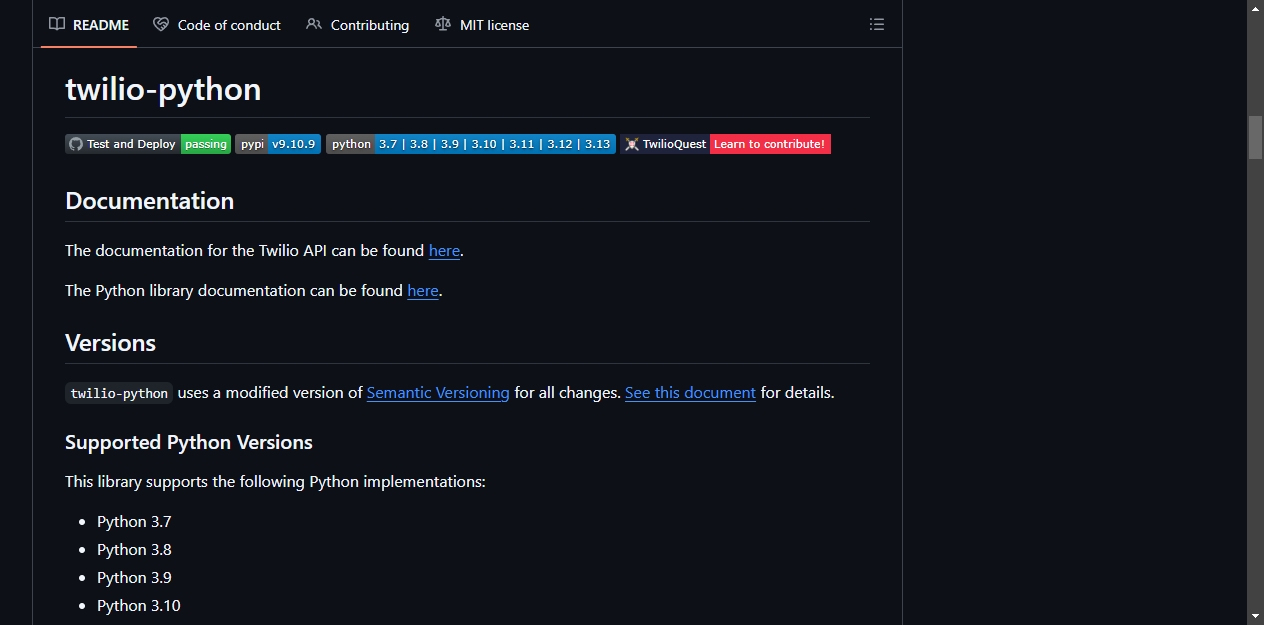Open Twilio API documentation 'here' link
This screenshot has height=625, width=1264.
(444, 251)
